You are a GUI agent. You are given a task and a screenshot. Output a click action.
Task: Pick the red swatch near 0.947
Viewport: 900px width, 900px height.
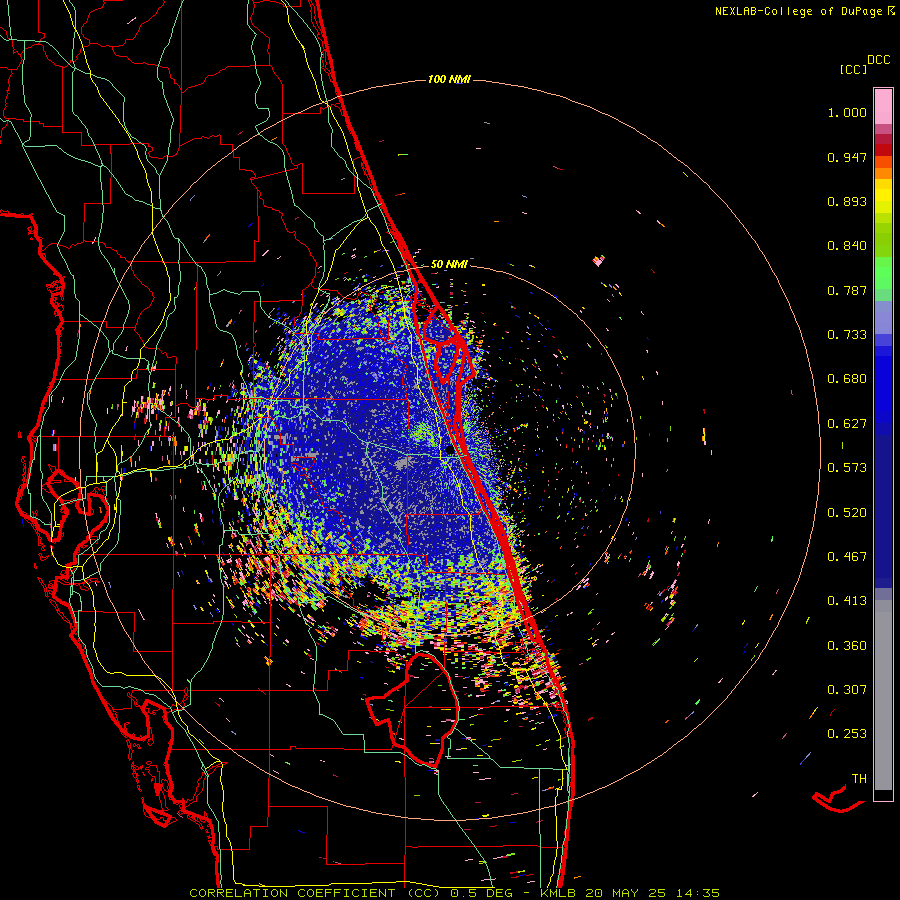(x=883, y=150)
